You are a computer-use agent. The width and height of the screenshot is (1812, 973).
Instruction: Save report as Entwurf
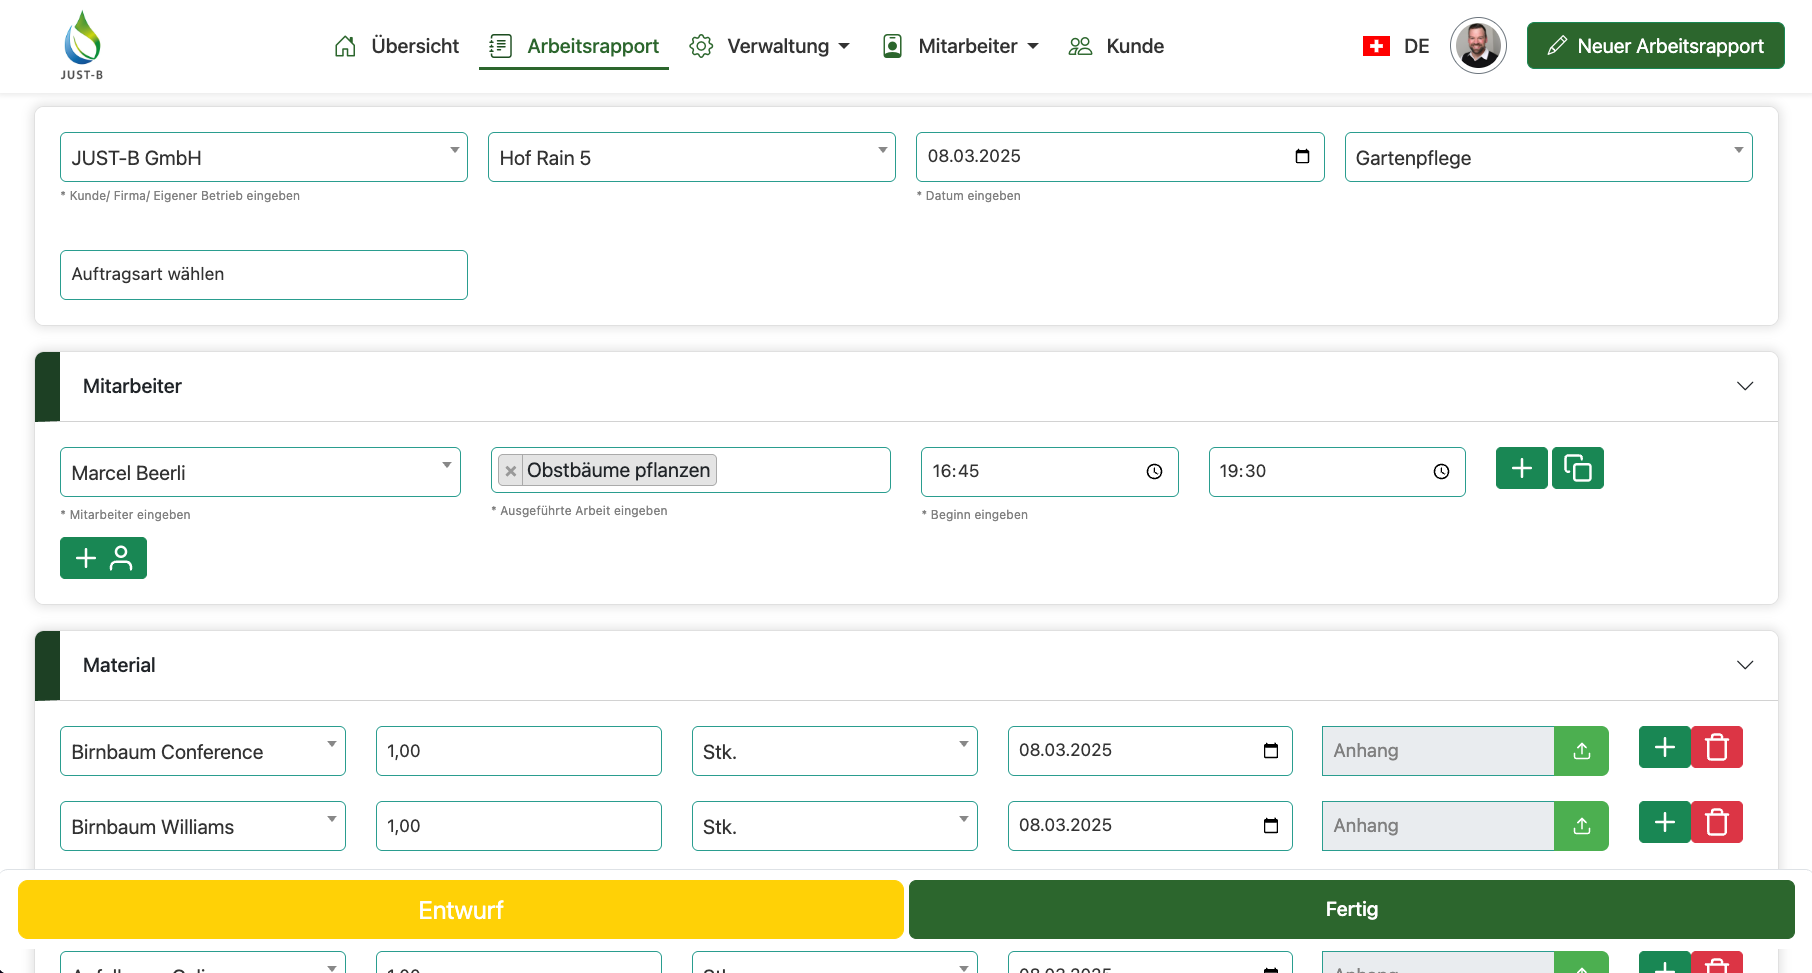460,909
